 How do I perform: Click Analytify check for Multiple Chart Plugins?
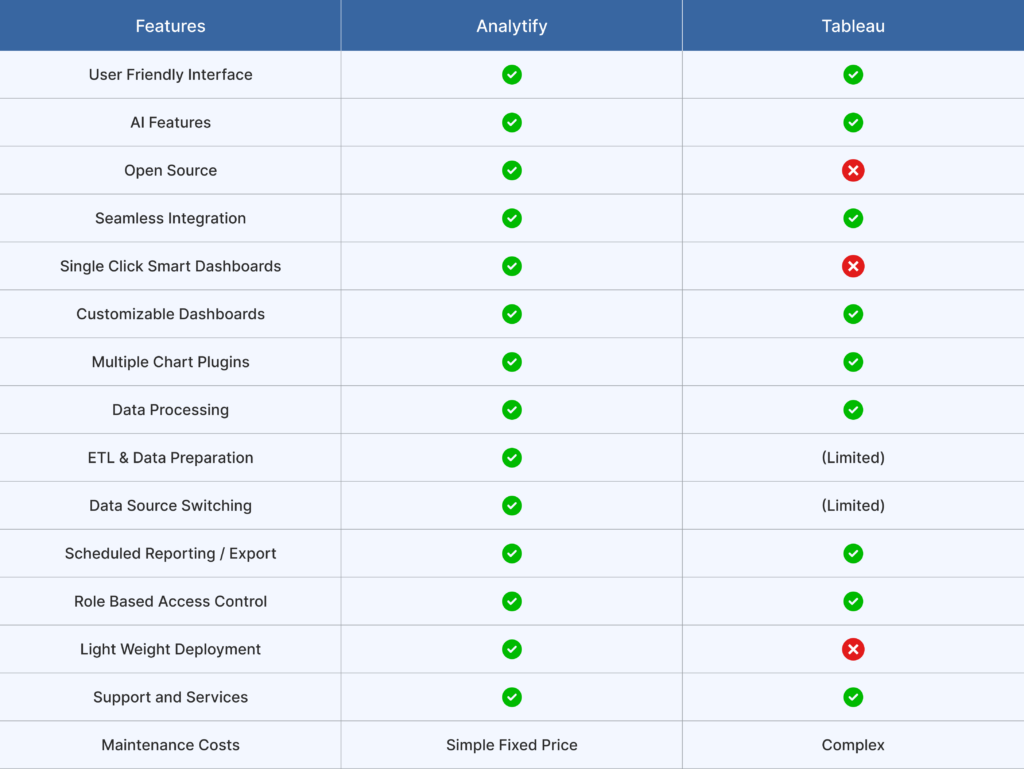pyautogui.click(x=512, y=362)
